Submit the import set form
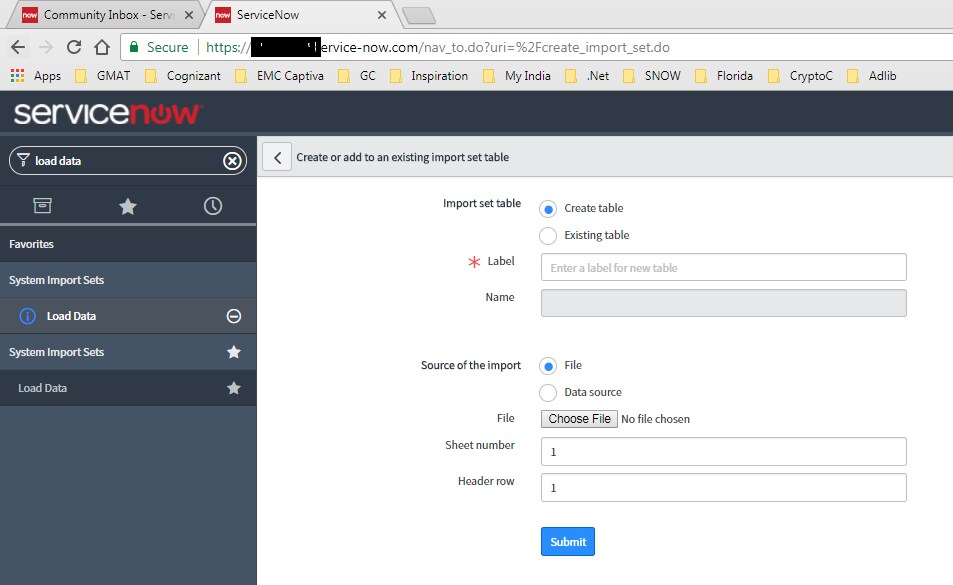This screenshot has height=585, width=953. pos(568,542)
